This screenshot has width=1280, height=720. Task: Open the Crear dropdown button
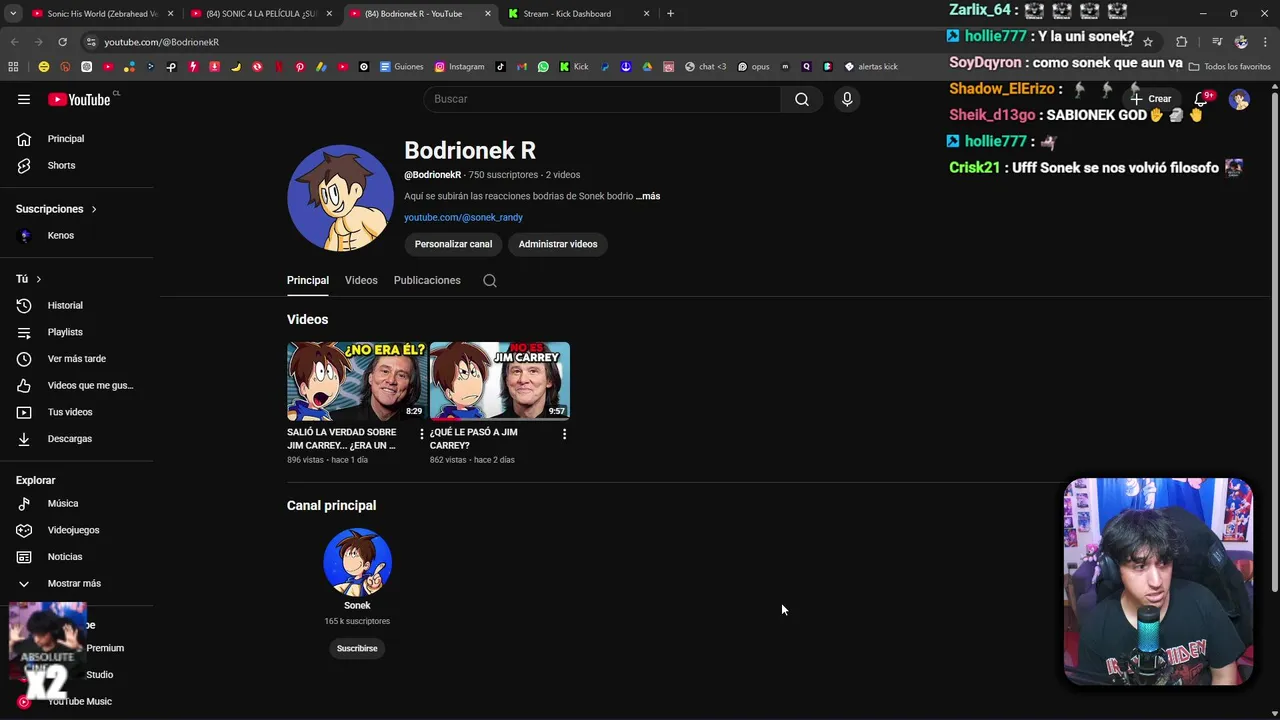pyautogui.click(x=1150, y=99)
